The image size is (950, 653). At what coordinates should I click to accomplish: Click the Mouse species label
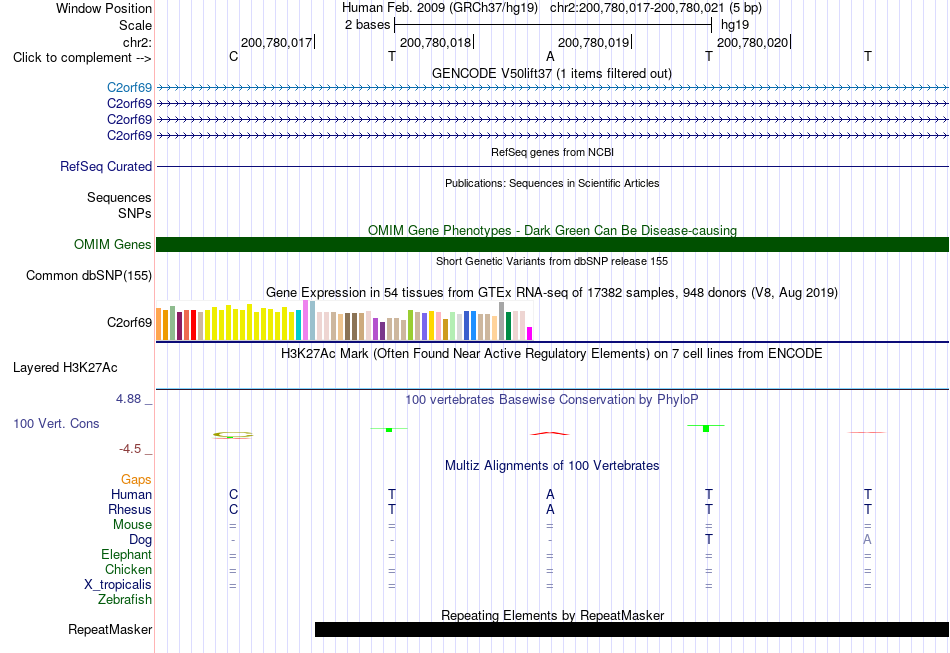point(132,525)
